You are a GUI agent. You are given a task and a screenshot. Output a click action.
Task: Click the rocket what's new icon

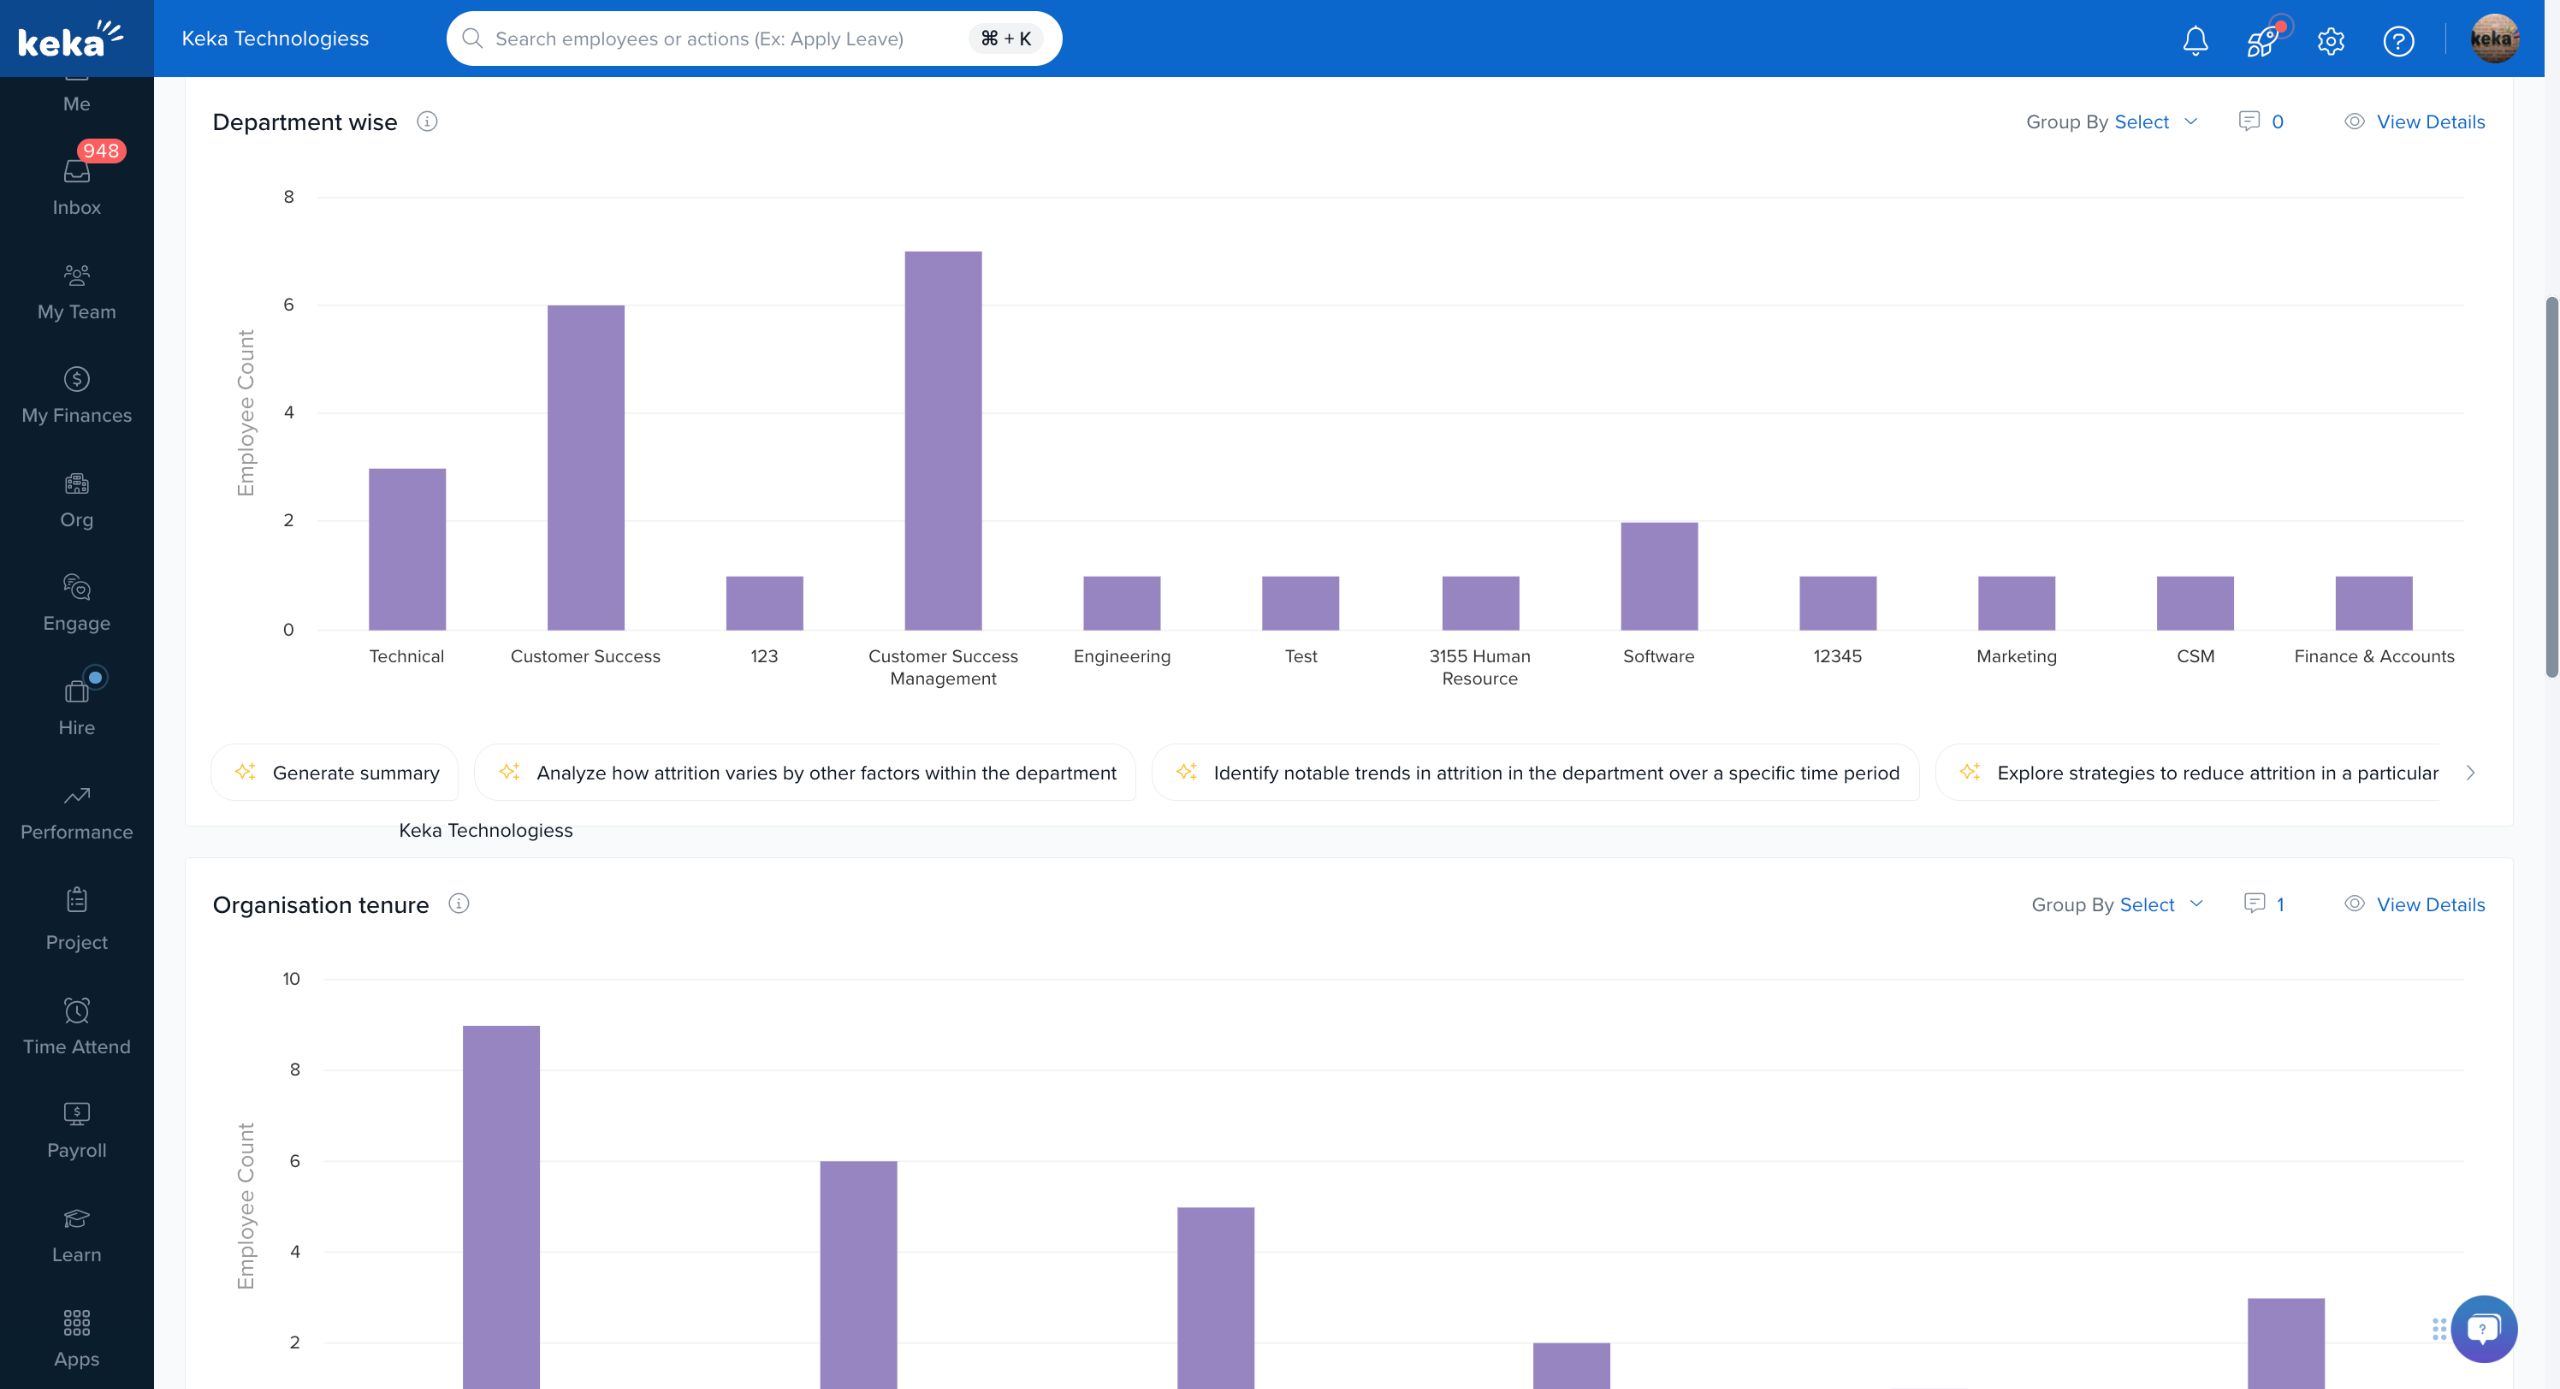click(2263, 40)
